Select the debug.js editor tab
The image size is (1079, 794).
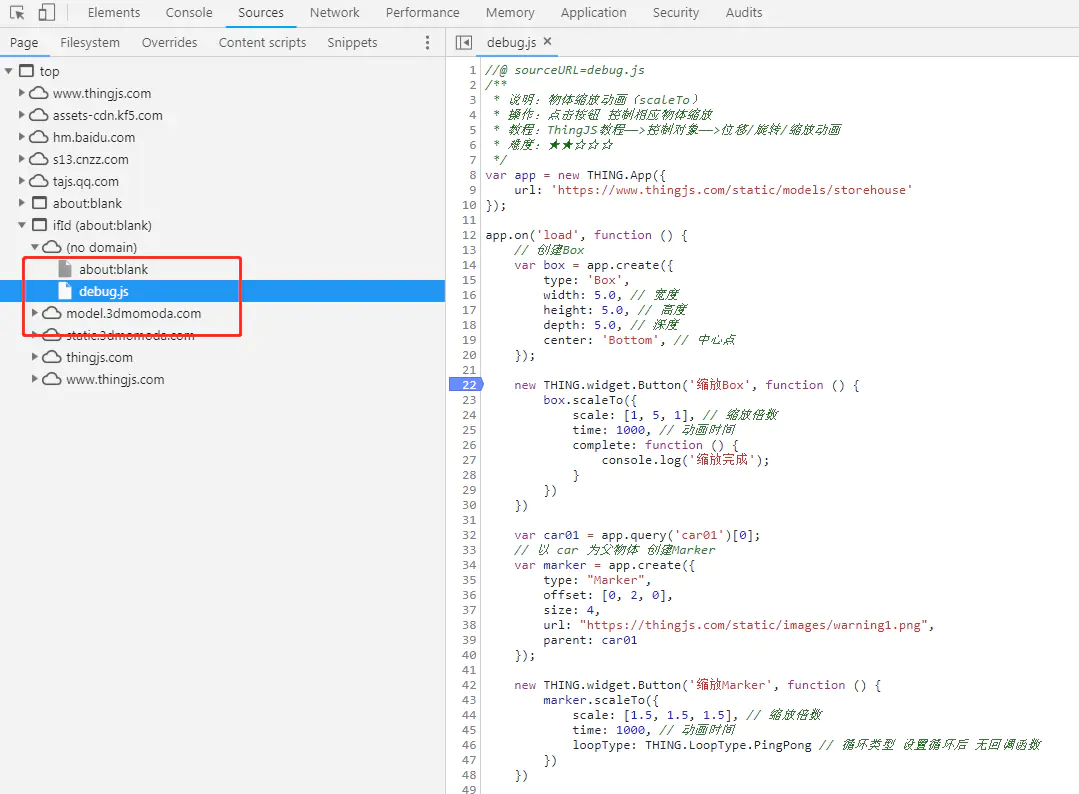click(x=511, y=43)
